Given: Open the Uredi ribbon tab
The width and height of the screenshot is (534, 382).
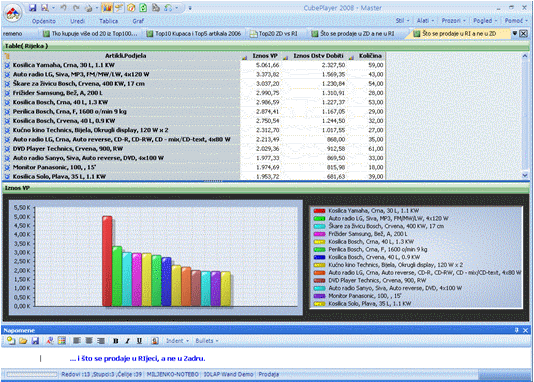Looking at the screenshot, I should (77, 21).
